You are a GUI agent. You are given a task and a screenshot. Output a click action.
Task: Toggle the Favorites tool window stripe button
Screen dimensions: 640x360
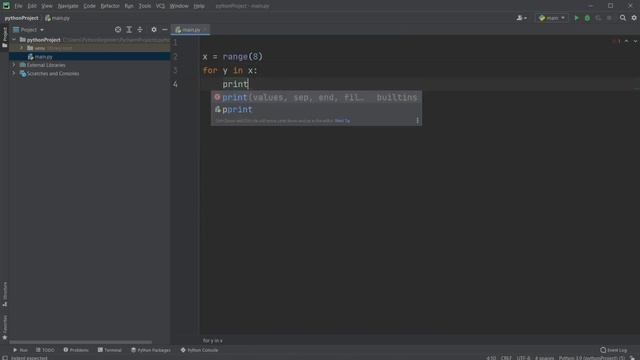pyautogui.click(x=4, y=327)
